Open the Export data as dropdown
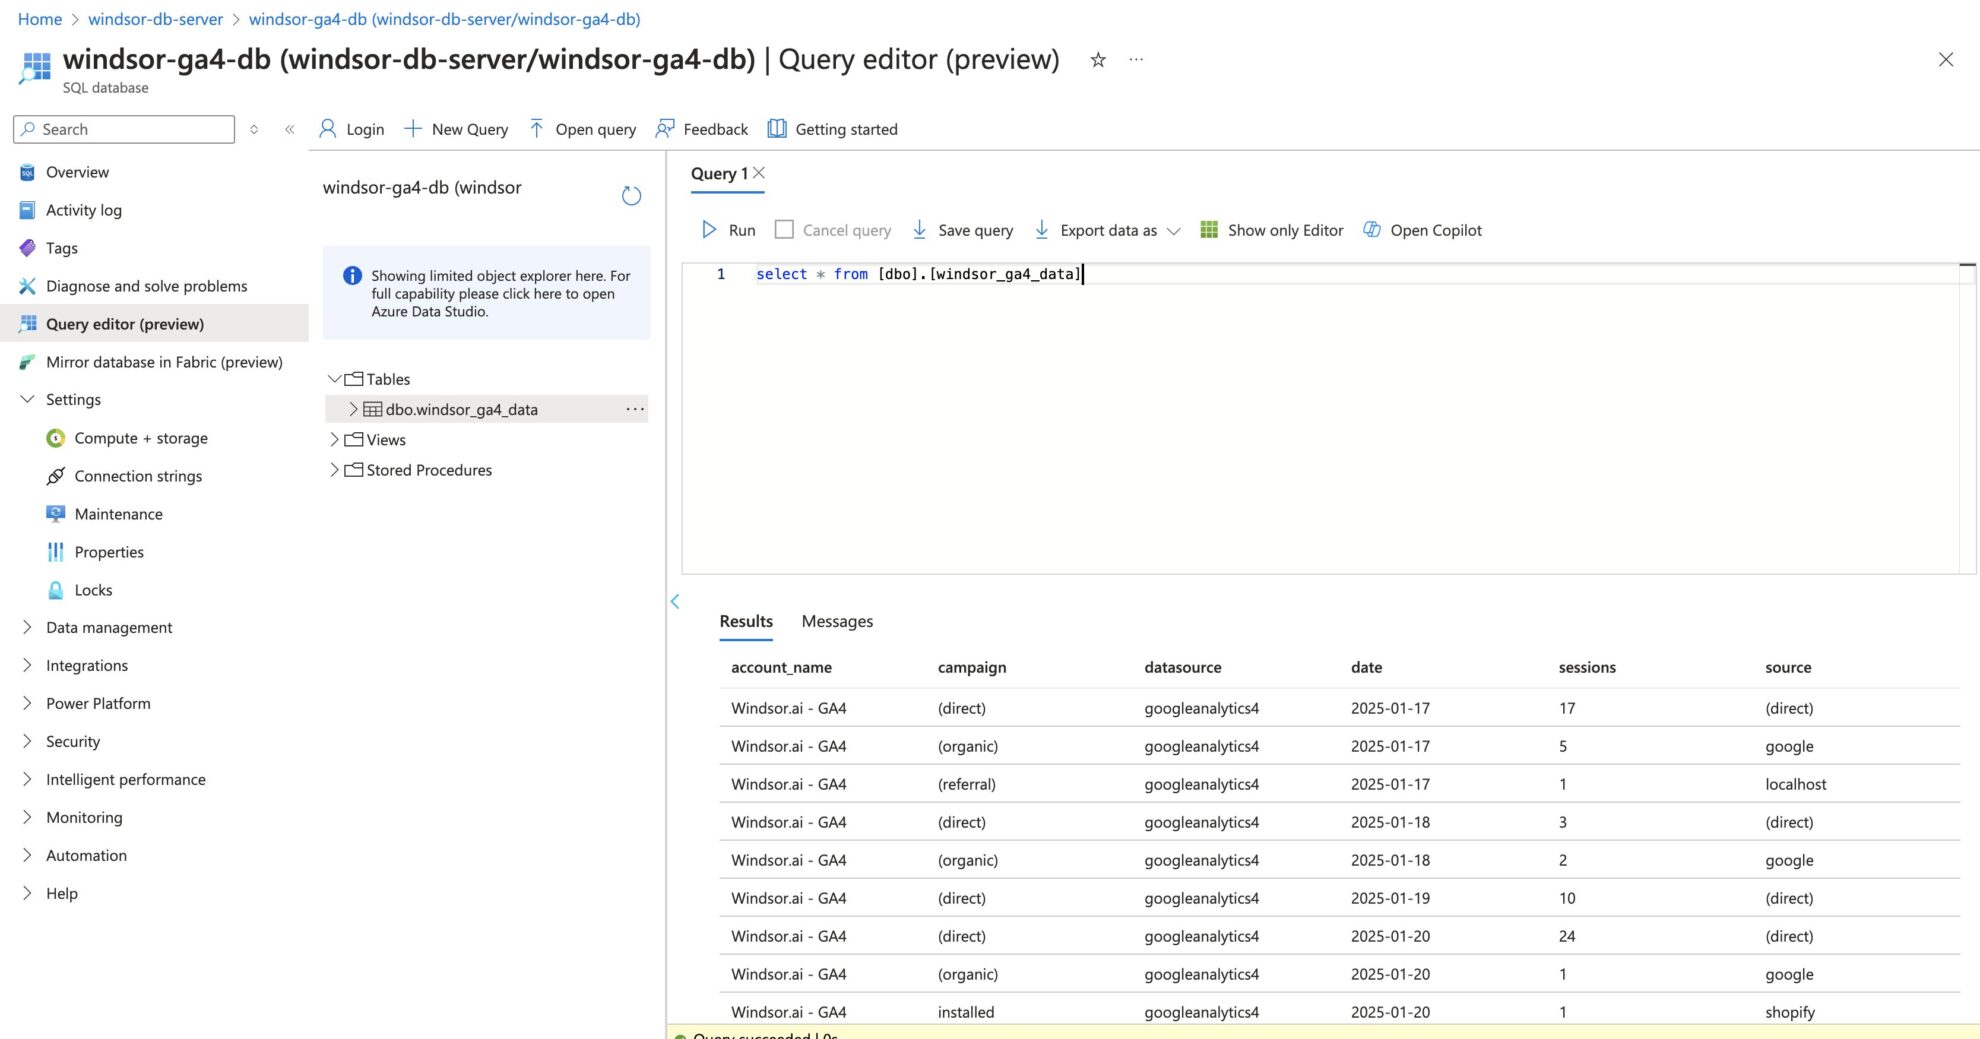1980x1039 pixels. [1109, 230]
